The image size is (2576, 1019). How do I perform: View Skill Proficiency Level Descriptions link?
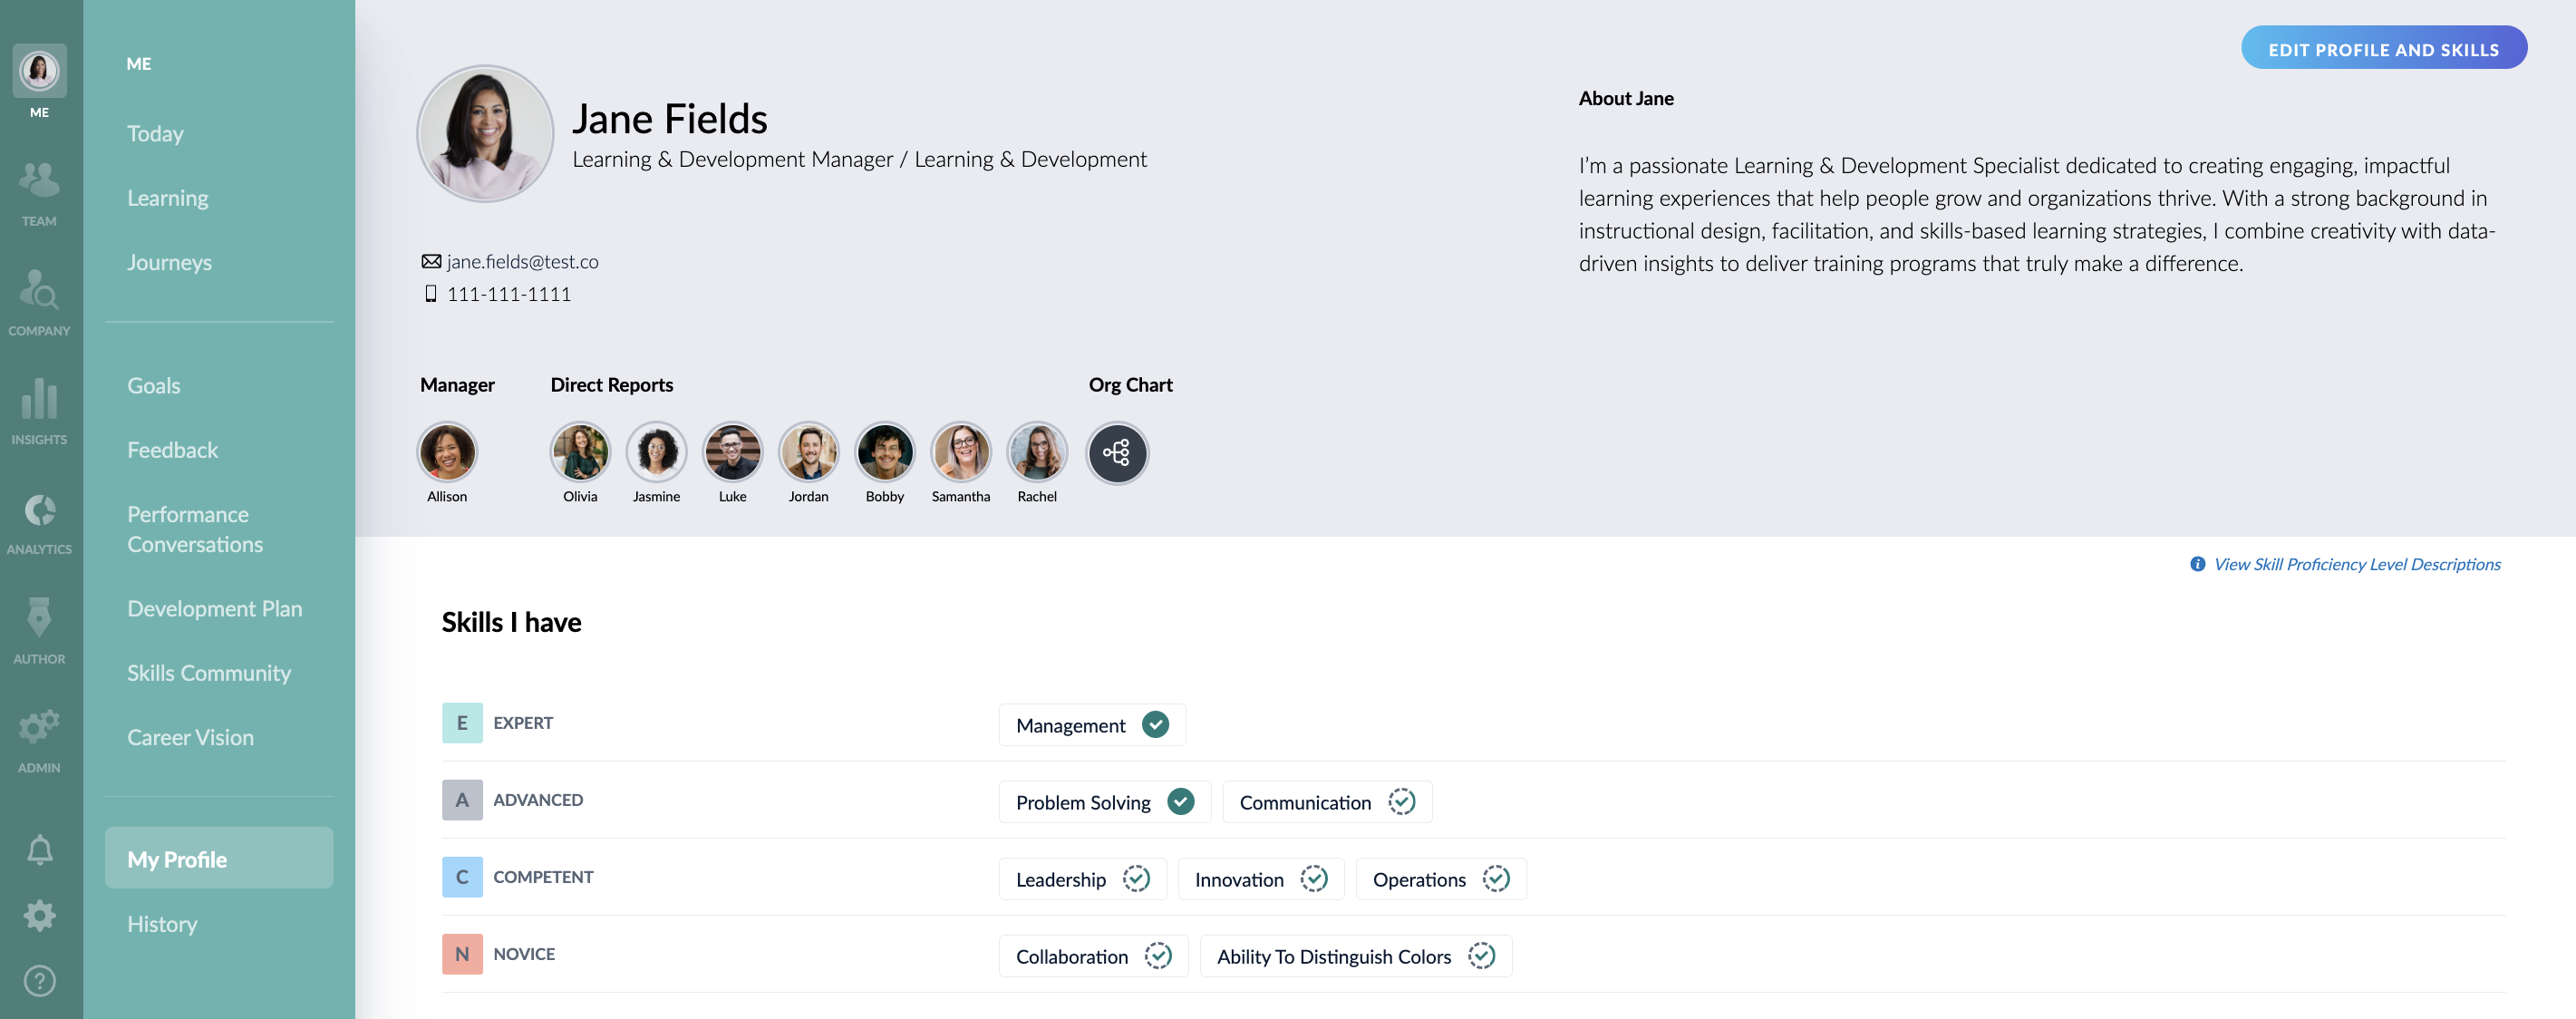(x=2356, y=564)
